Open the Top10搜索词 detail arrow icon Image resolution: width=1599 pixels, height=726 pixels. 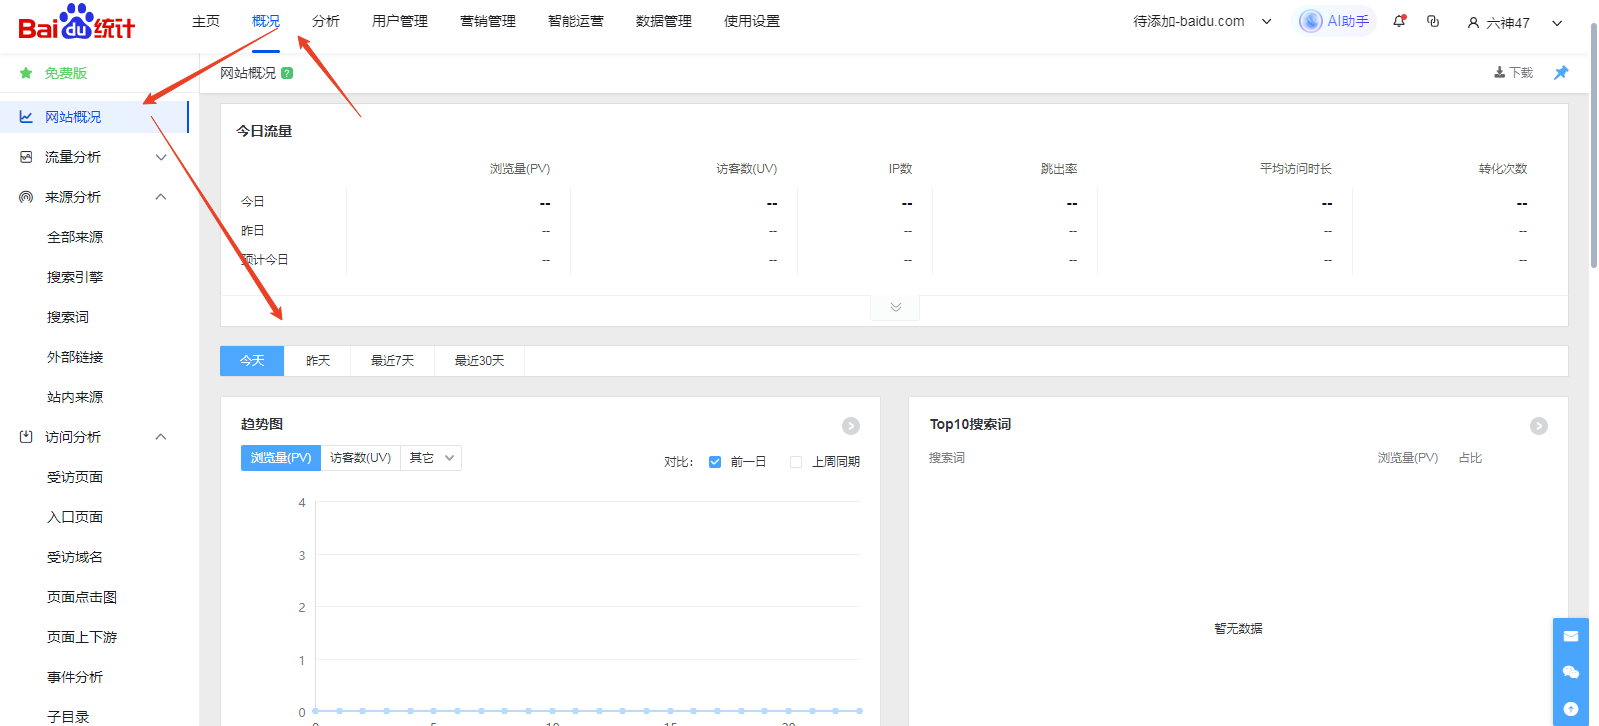point(1539,426)
